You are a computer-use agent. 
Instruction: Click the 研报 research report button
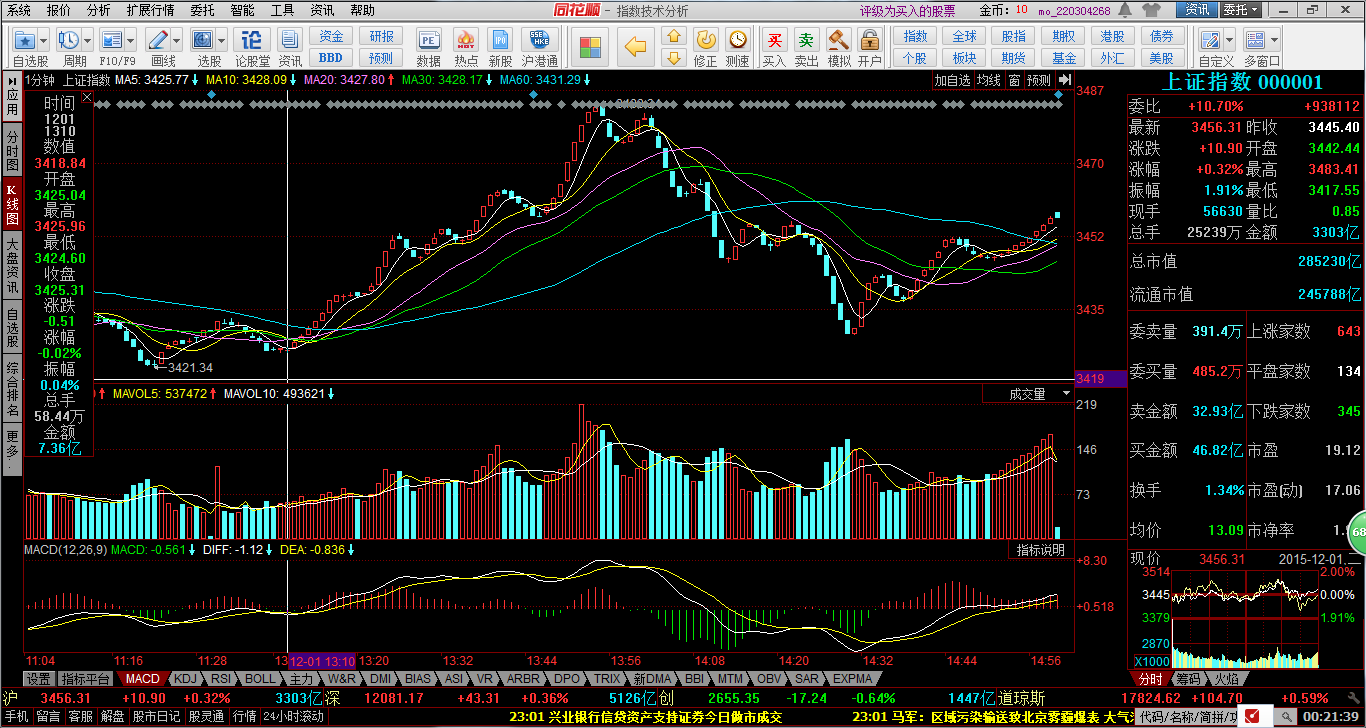pos(382,36)
